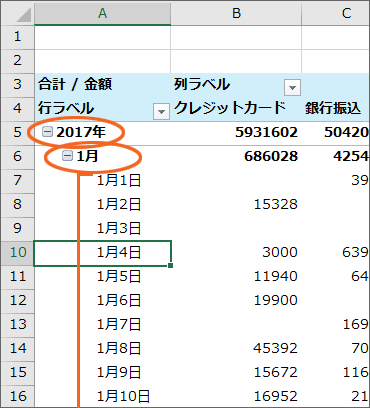Select column B header

pos(236,14)
